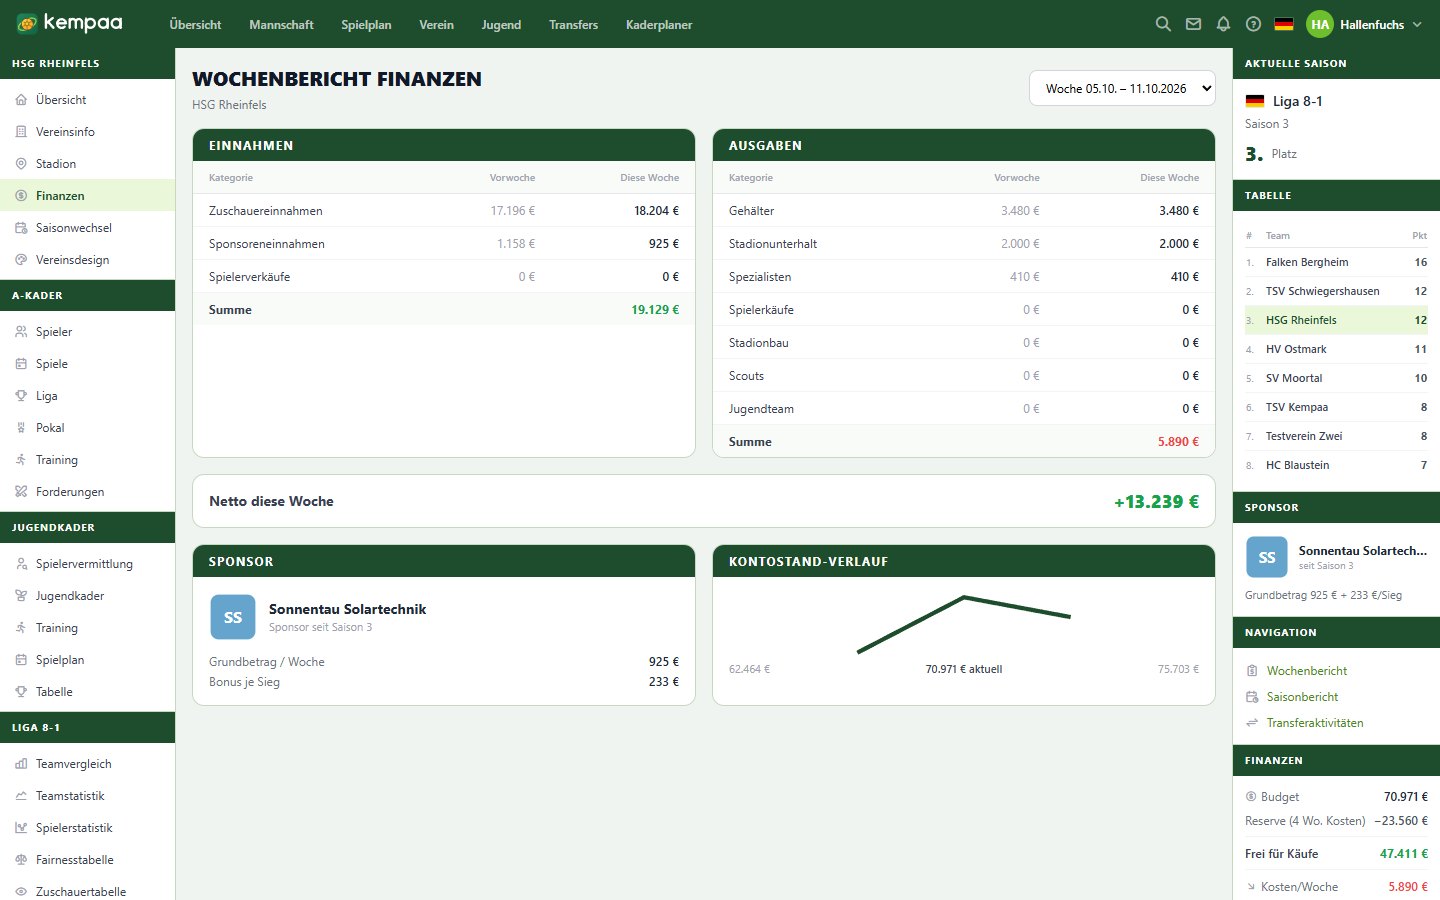The height and width of the screenshot is (900, 1440).
Task: Click the Forderungen sidebar icon
Action: point(21,492)
